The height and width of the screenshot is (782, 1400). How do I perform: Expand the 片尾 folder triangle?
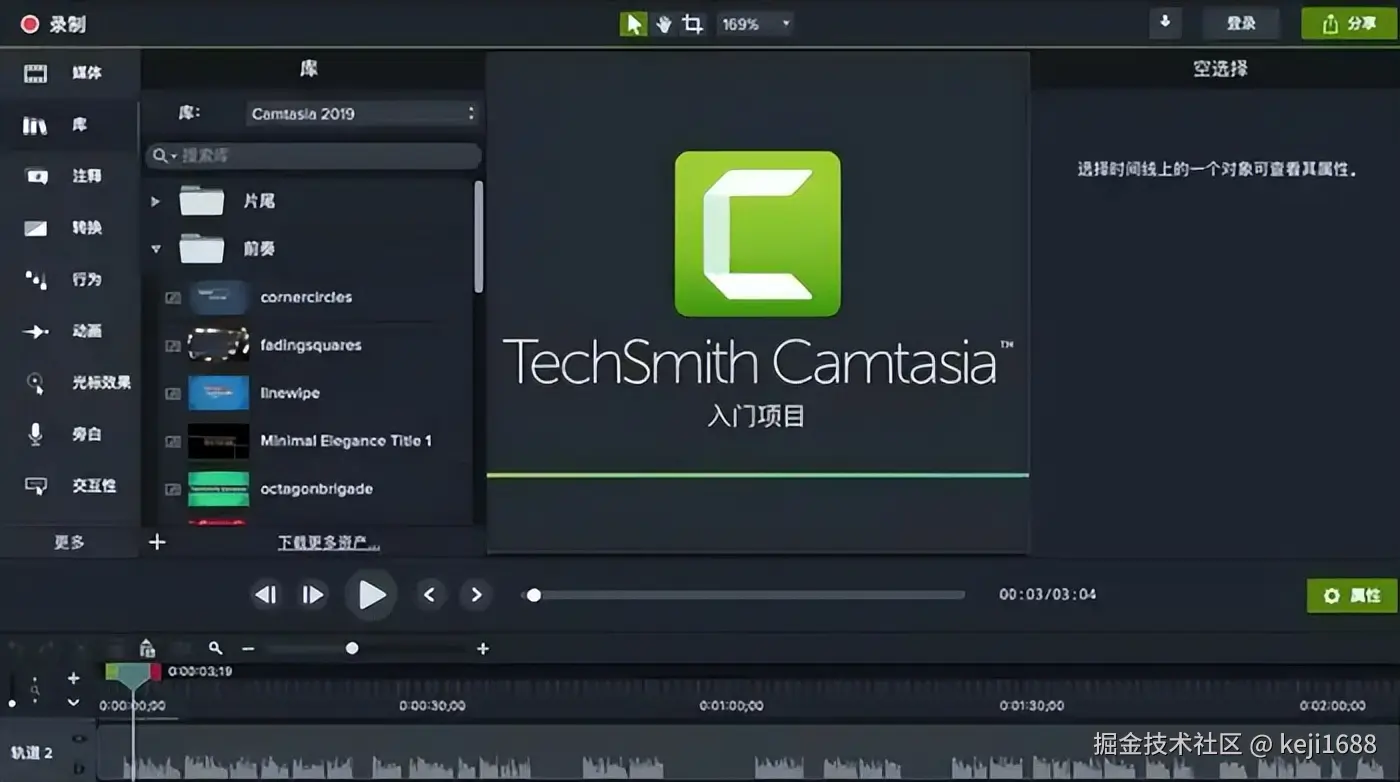click(x=155, y=201)
